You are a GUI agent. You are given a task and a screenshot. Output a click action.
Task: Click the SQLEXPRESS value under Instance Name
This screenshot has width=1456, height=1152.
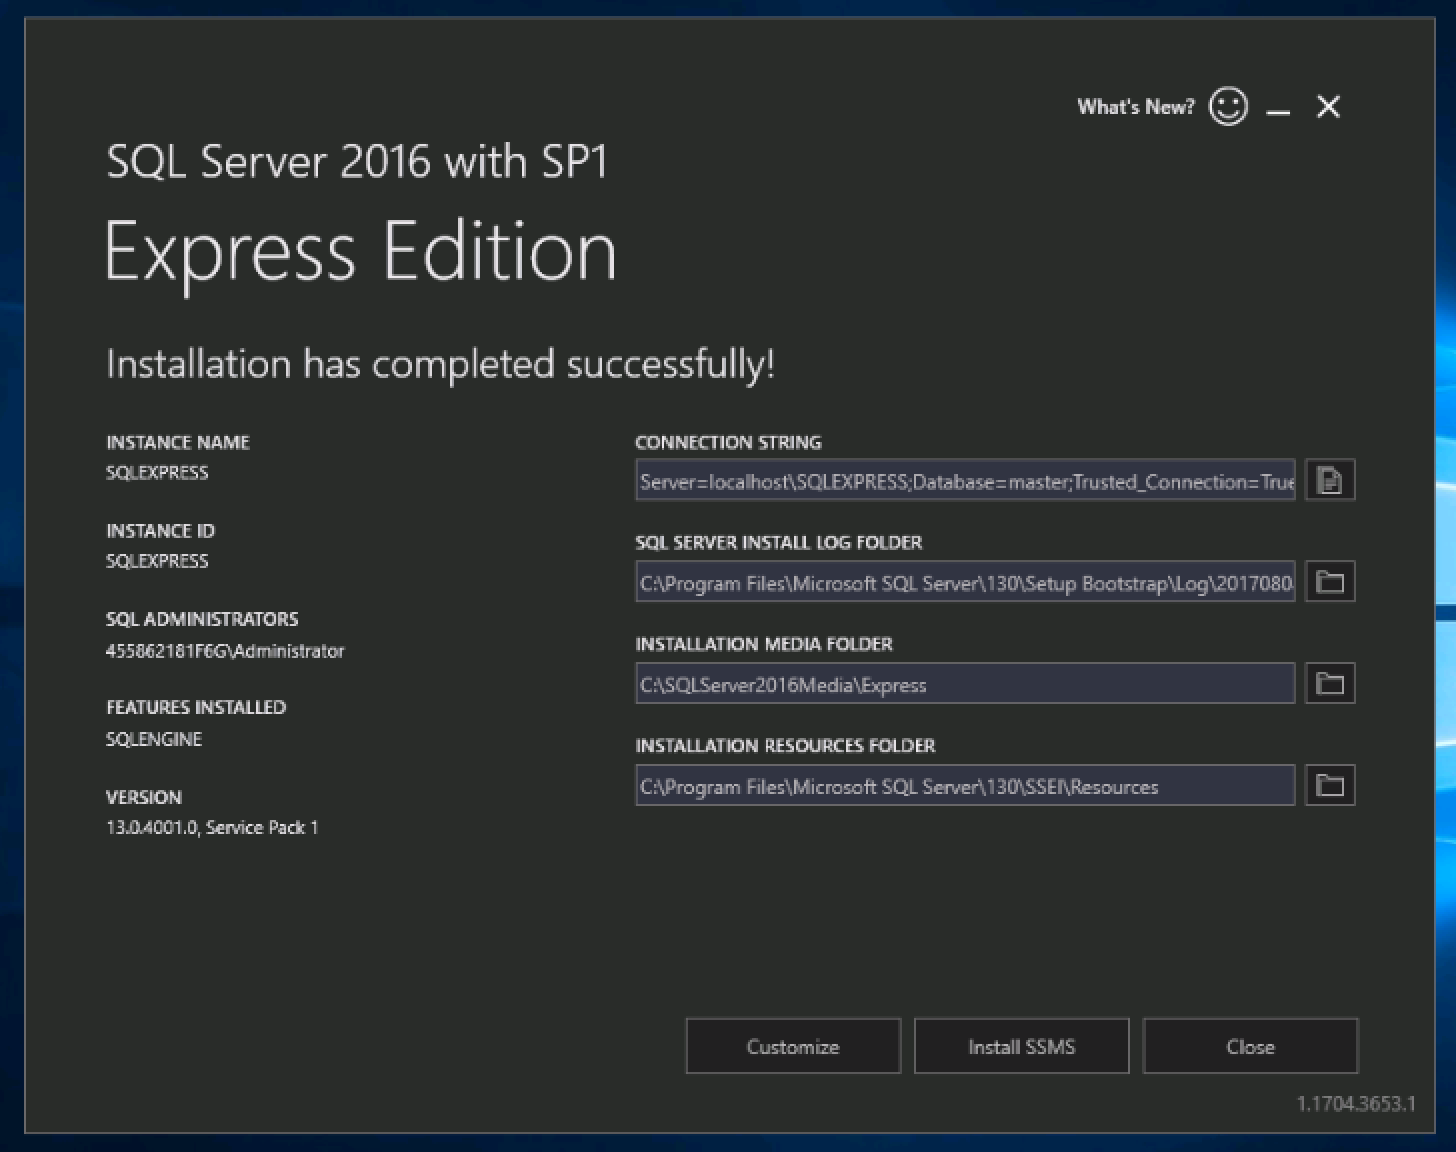(x=157, y=473)
